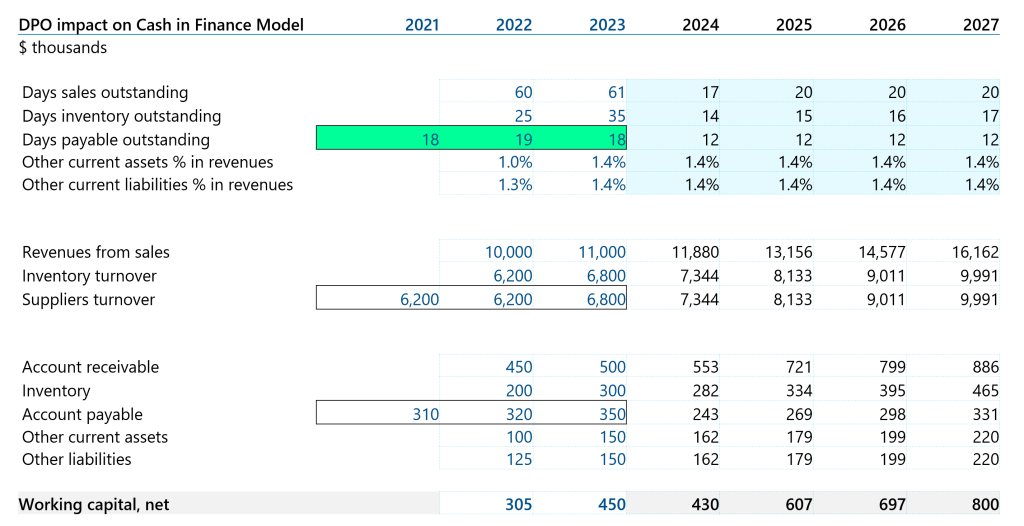Click the 'Inventory turnover' row label
The height and width of the screenshot is (526, 1024).
tap(89, 276)
